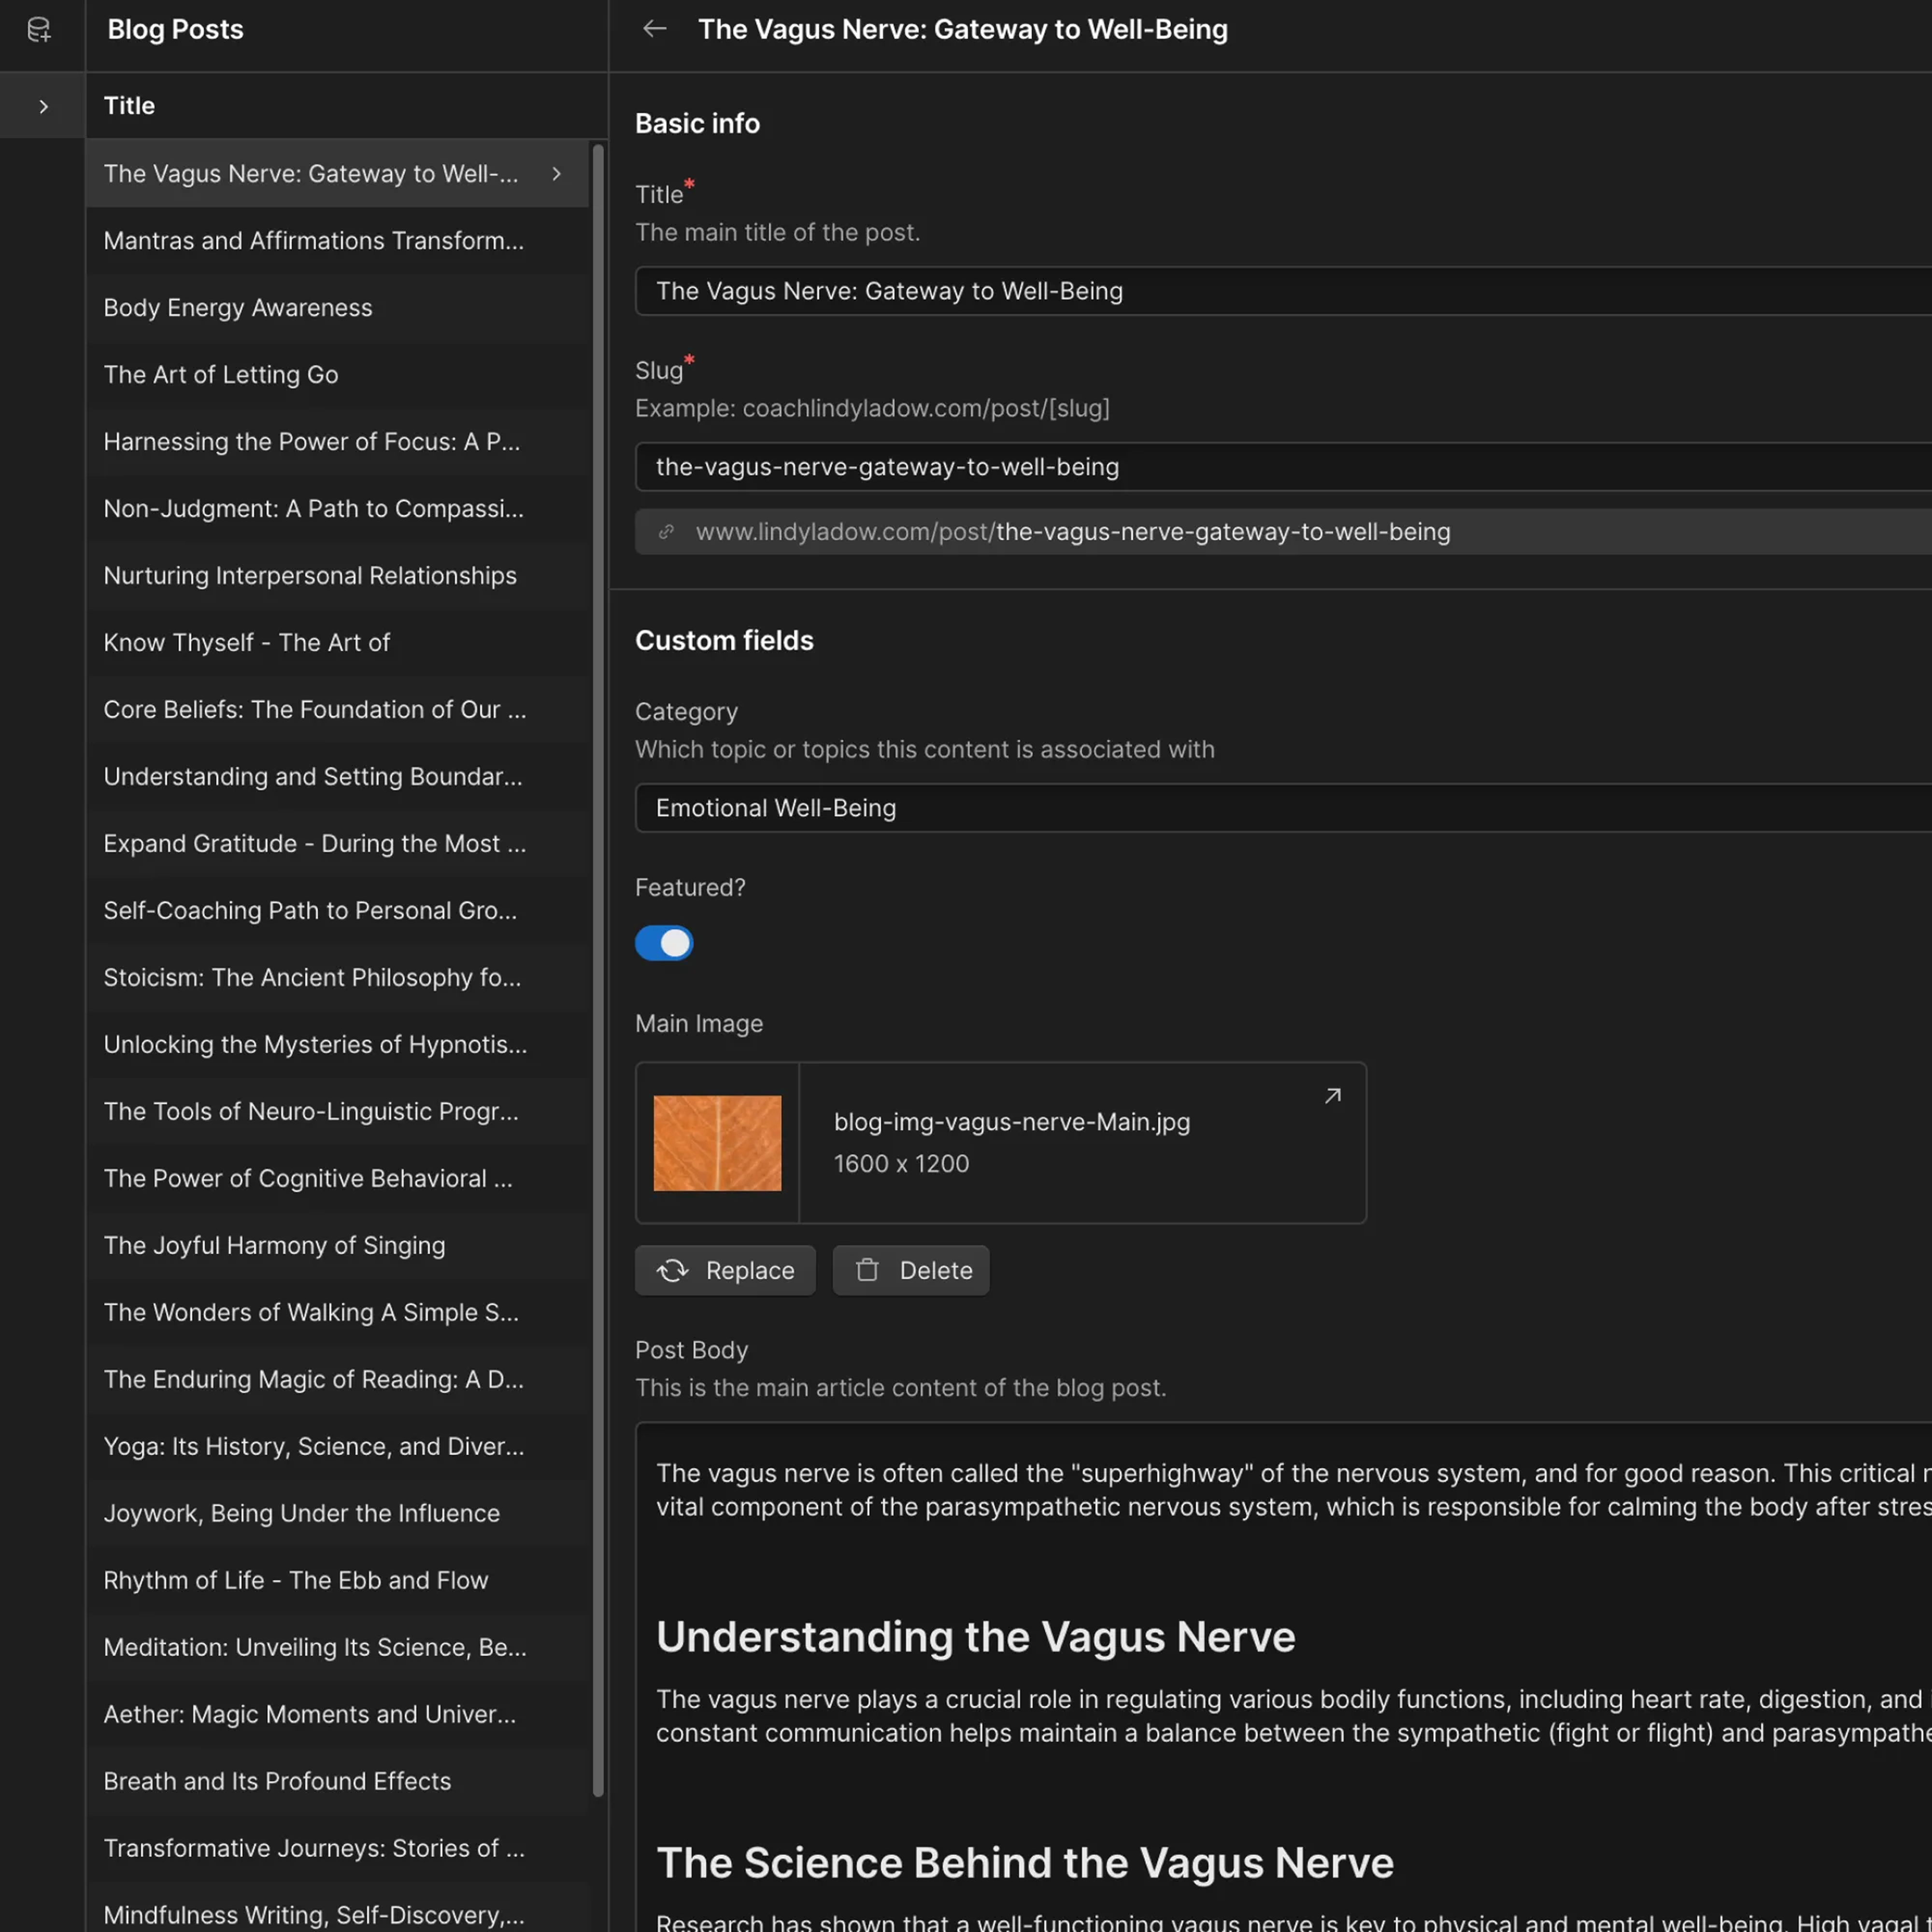Select Rhythm of Life post
The height and width of the screenshot is (1932, 1932).
[337, 1581]
